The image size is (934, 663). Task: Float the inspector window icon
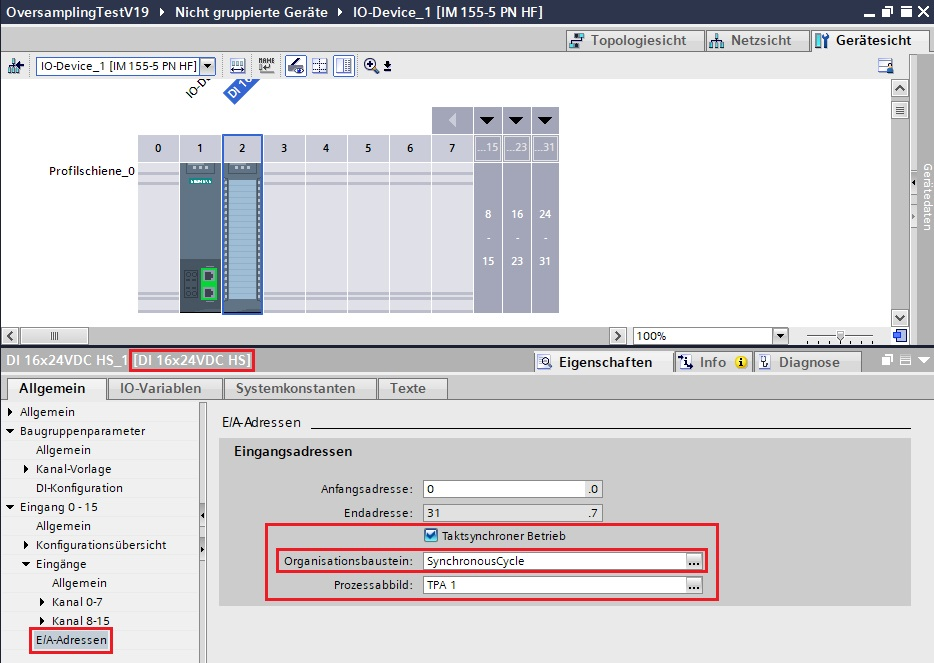(888, 360)
